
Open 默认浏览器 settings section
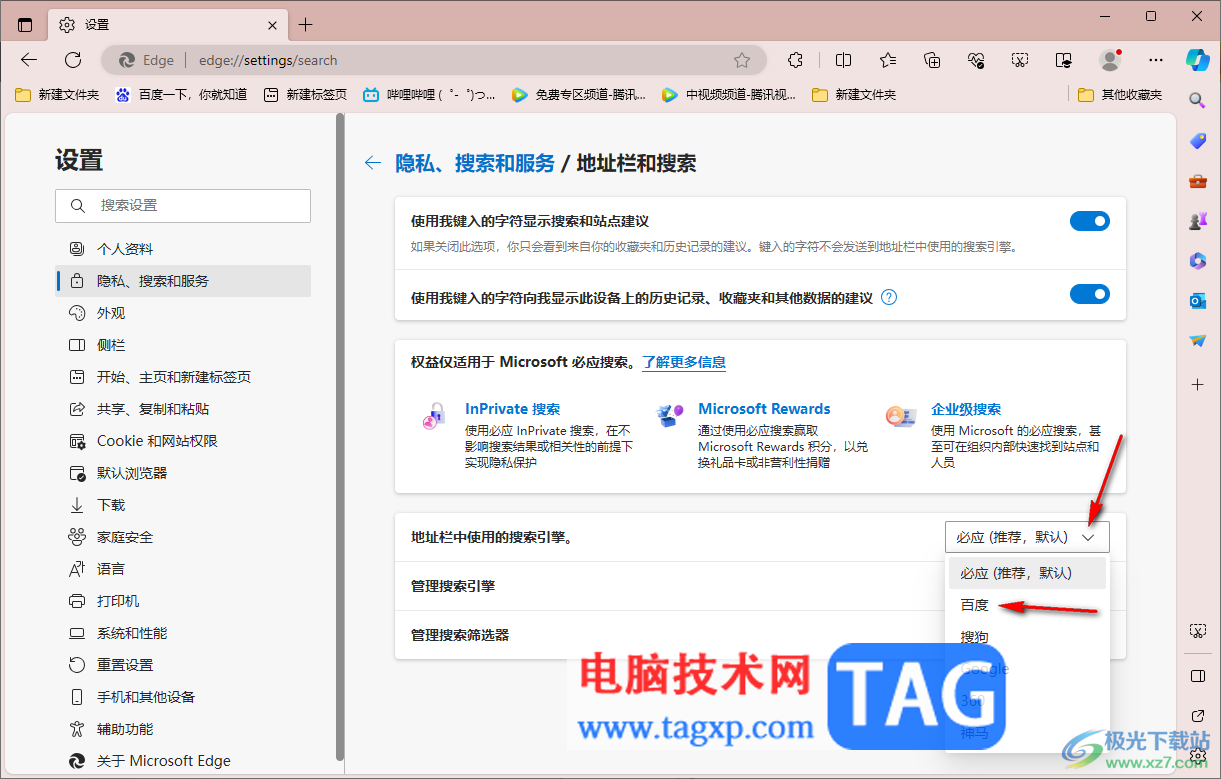click(183, 473)
